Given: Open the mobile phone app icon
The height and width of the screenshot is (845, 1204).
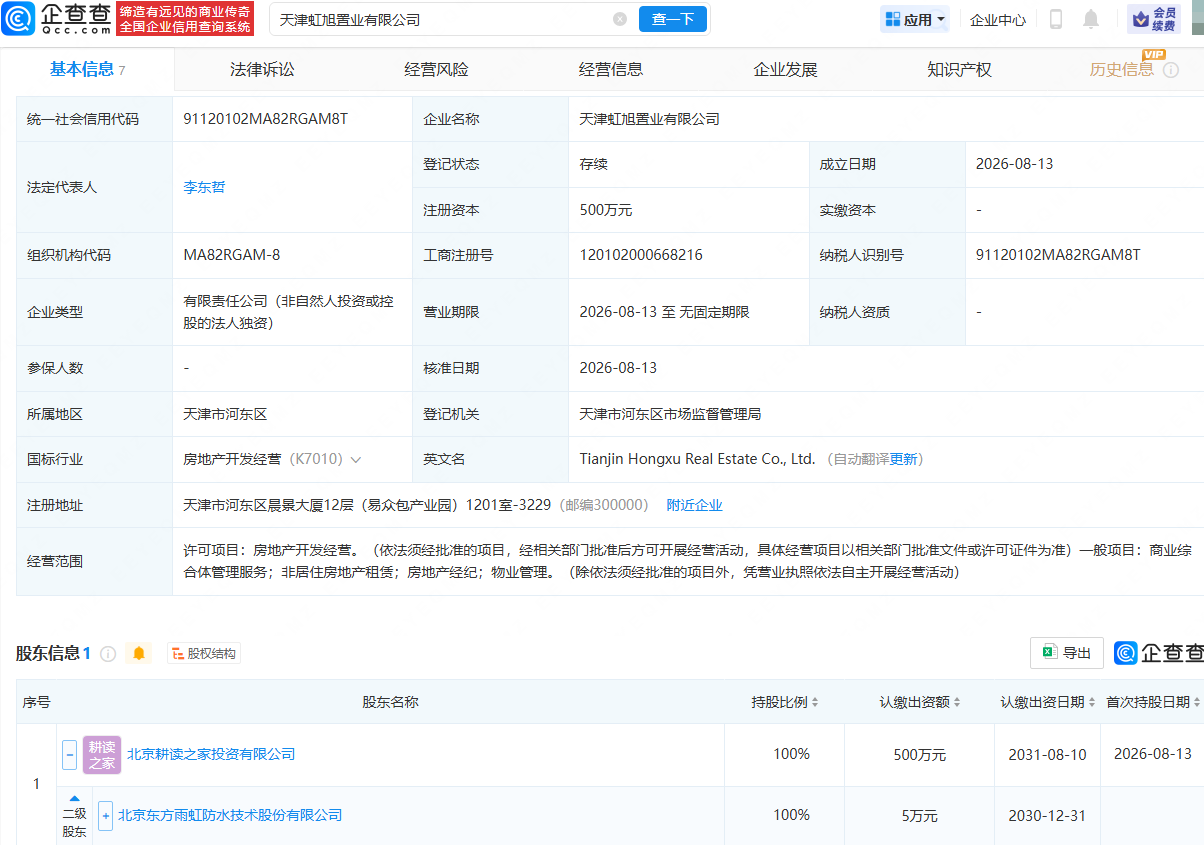Looking at the screenshot, I should [1056, 19].
